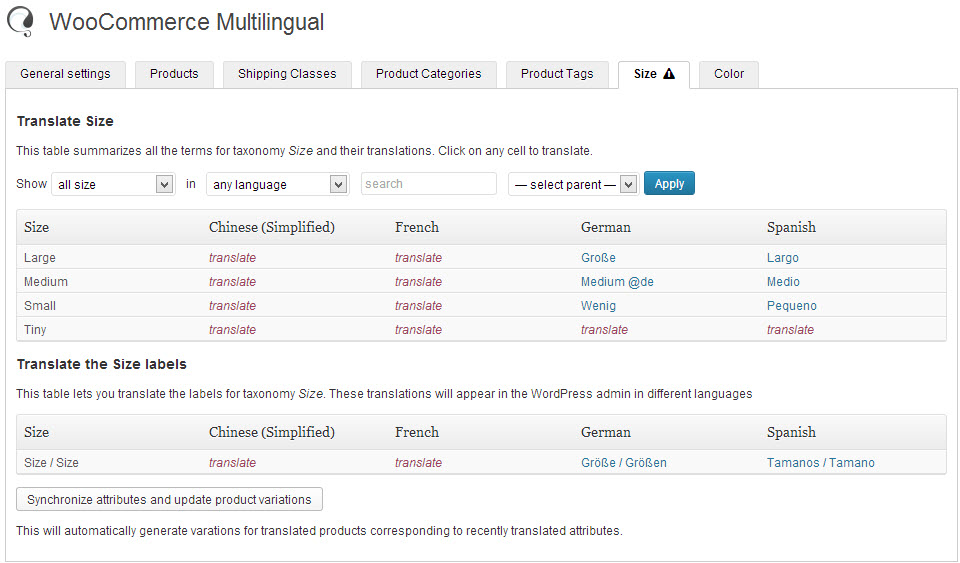Focus the search input field
This screenshot has height=563, width=960.
[429, 184]
